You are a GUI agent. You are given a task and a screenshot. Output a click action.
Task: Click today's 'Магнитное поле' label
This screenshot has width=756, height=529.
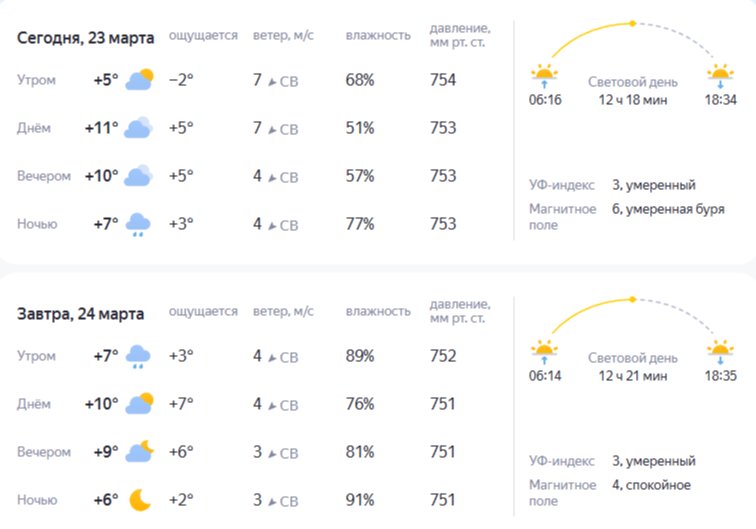tap(562, 217)
